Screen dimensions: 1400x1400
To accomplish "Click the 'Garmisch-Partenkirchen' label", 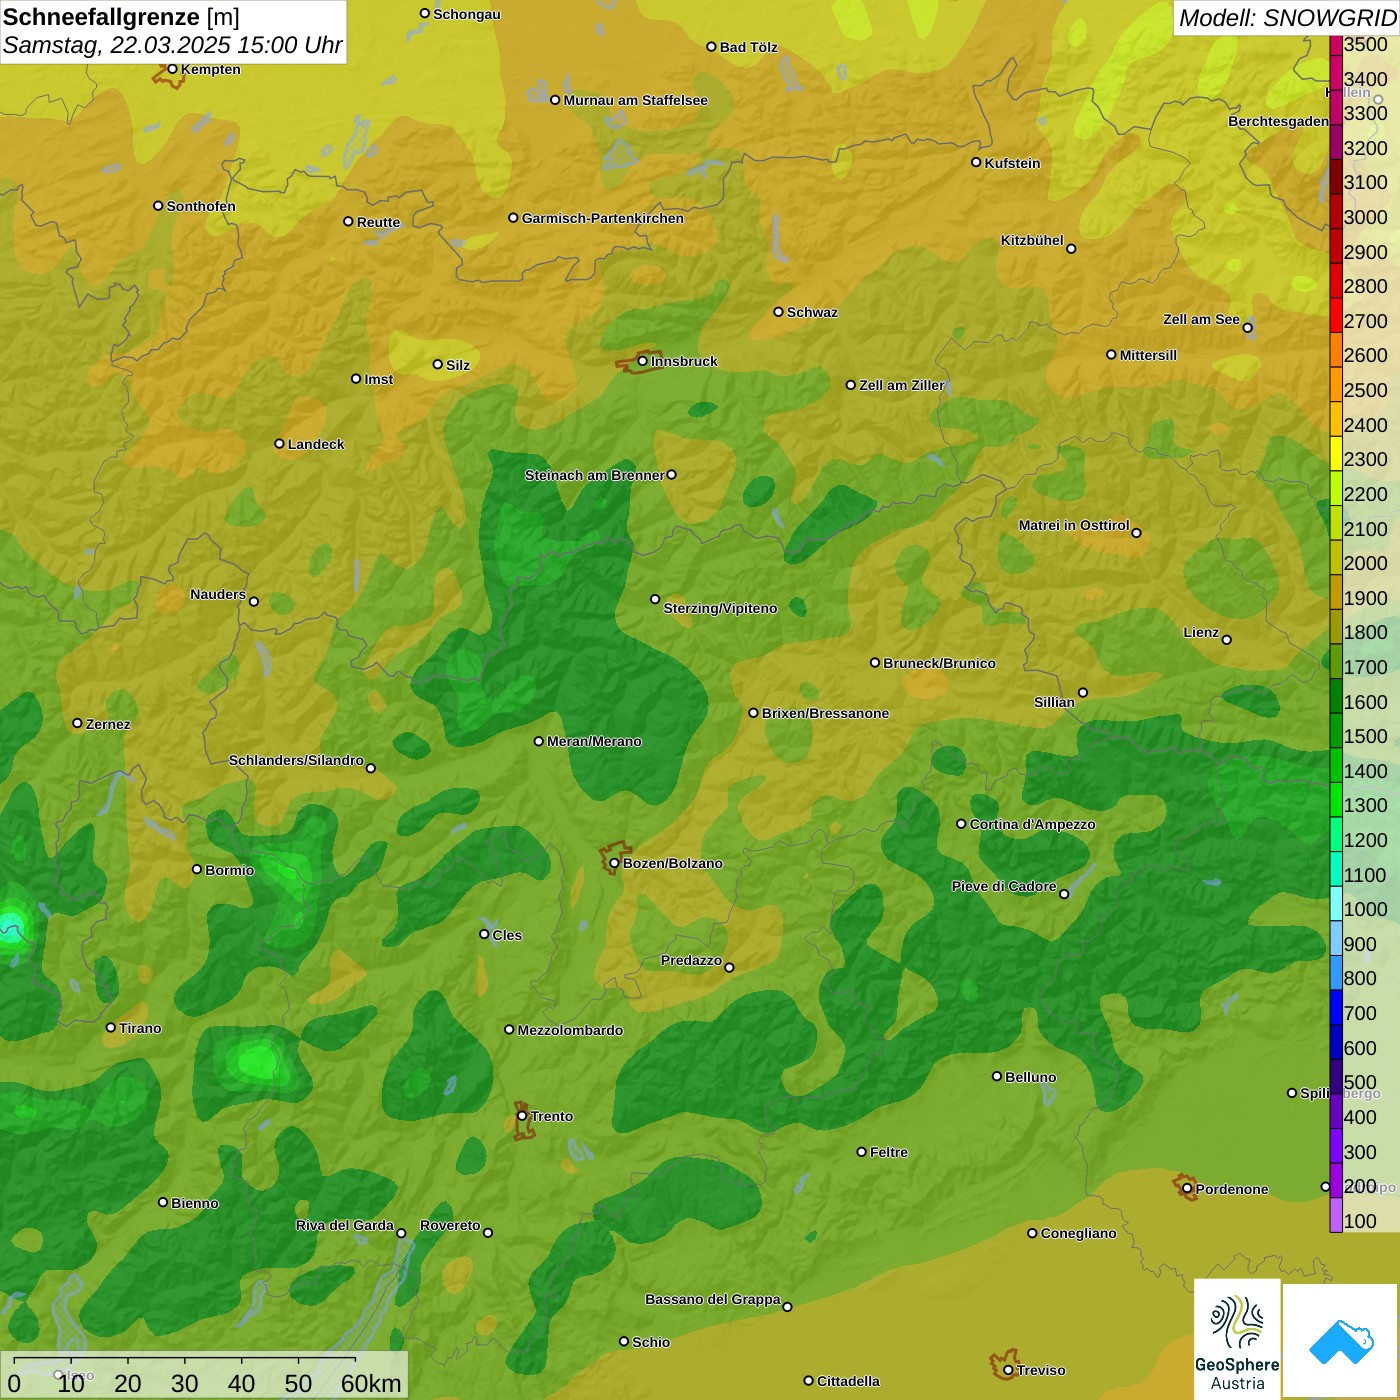I will click(x=603, y=218).
